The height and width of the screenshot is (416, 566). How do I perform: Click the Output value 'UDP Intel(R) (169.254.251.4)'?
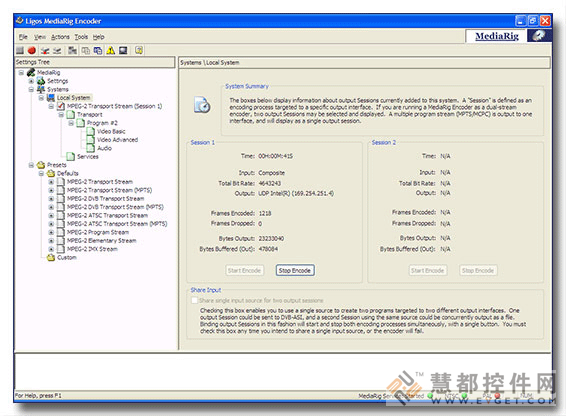[296, 194]
